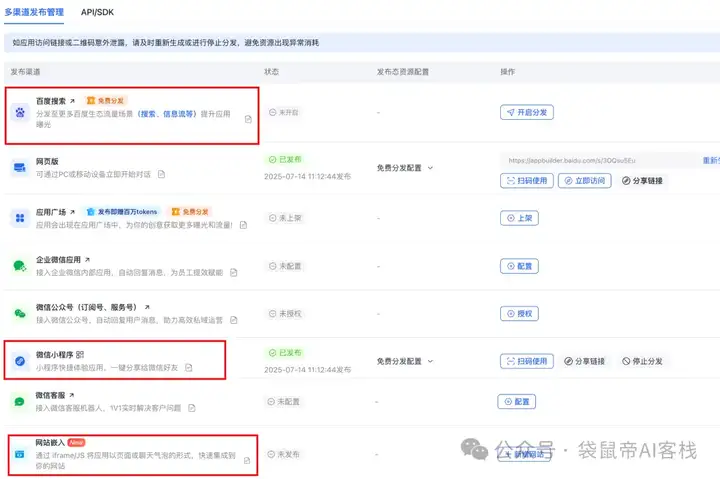Viewport: 720px width, 479px height.
Task: Open the doc icon in 微信公众号 row
Action: tap(234, 320)
